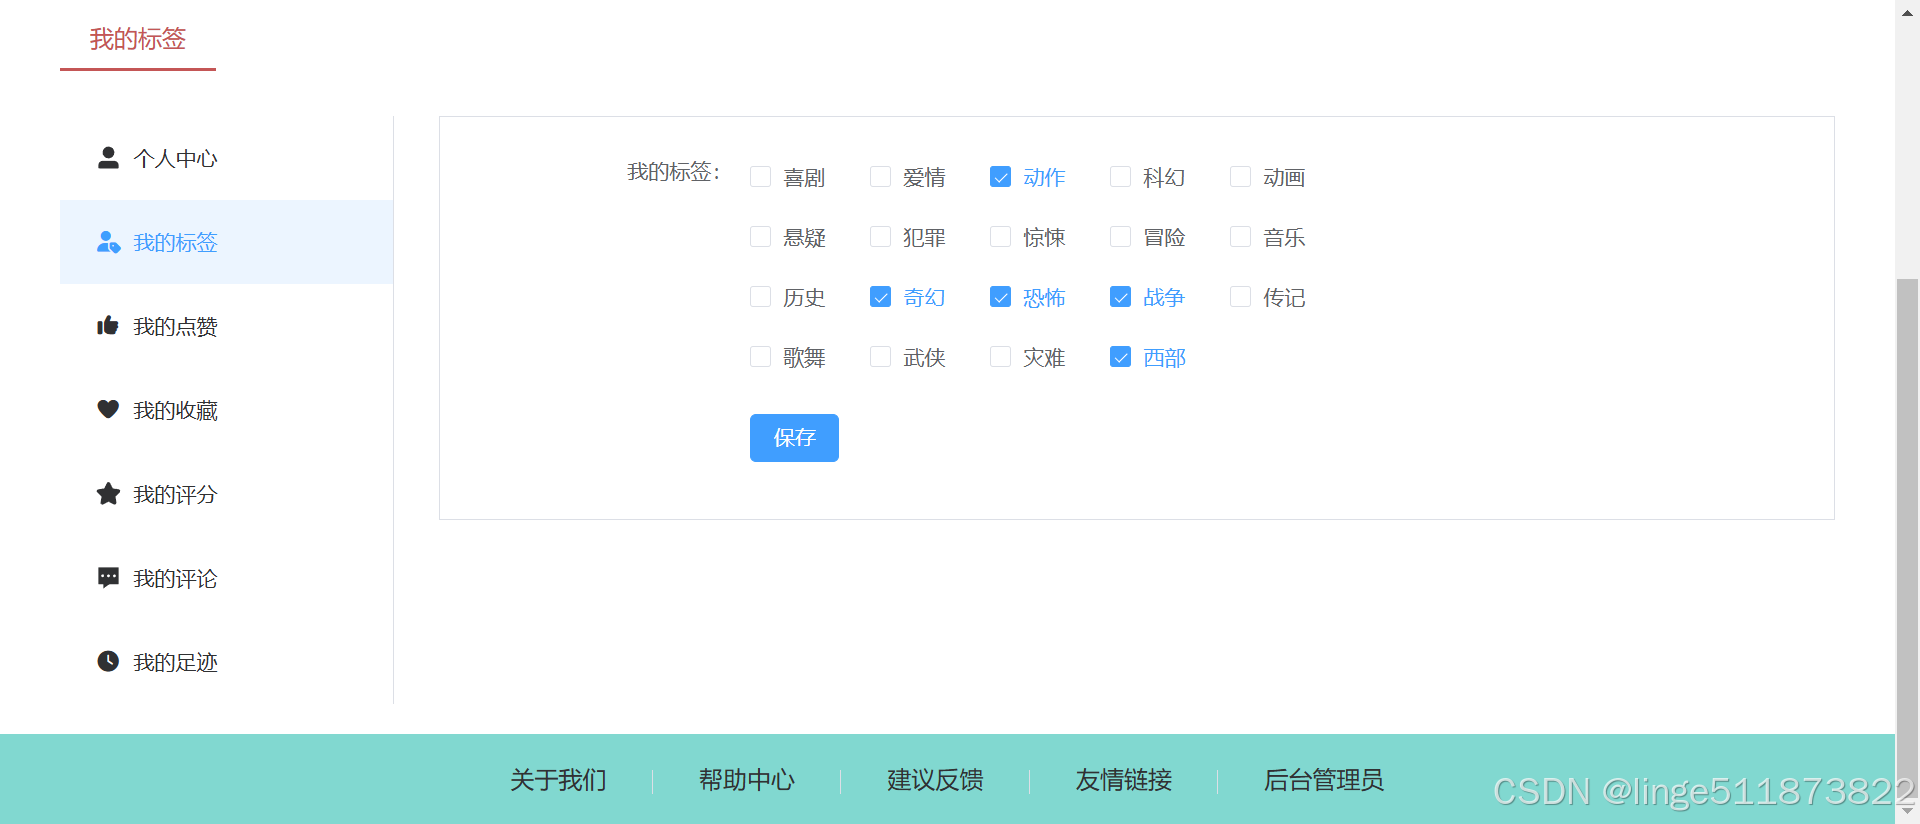Check the 灾难 tag checkbox
1920x824 pixels.
(1000, 357)
